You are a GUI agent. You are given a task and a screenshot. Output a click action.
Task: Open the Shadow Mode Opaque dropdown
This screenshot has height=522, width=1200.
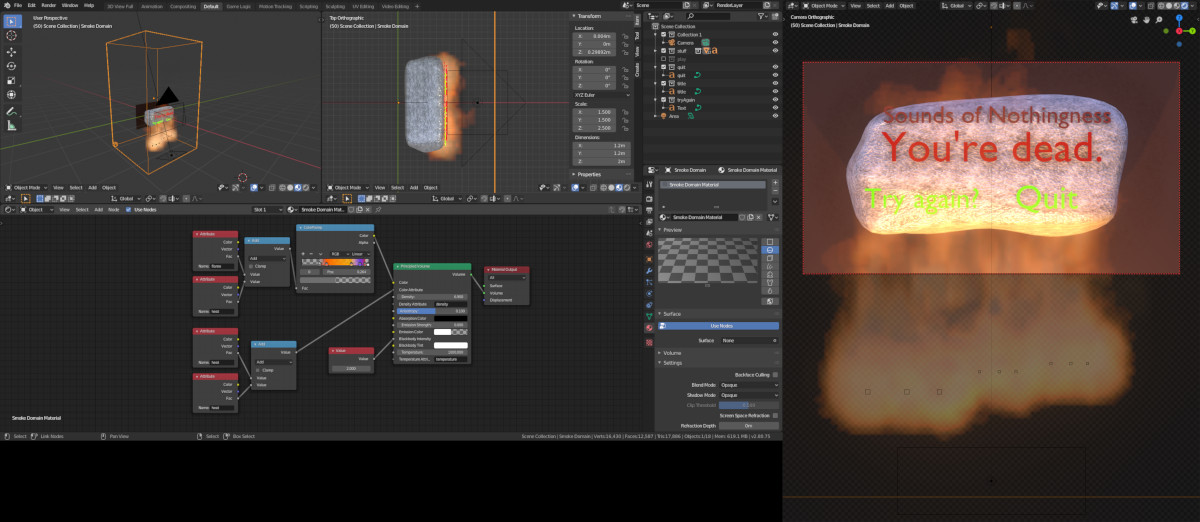click(x=748, y=395)
